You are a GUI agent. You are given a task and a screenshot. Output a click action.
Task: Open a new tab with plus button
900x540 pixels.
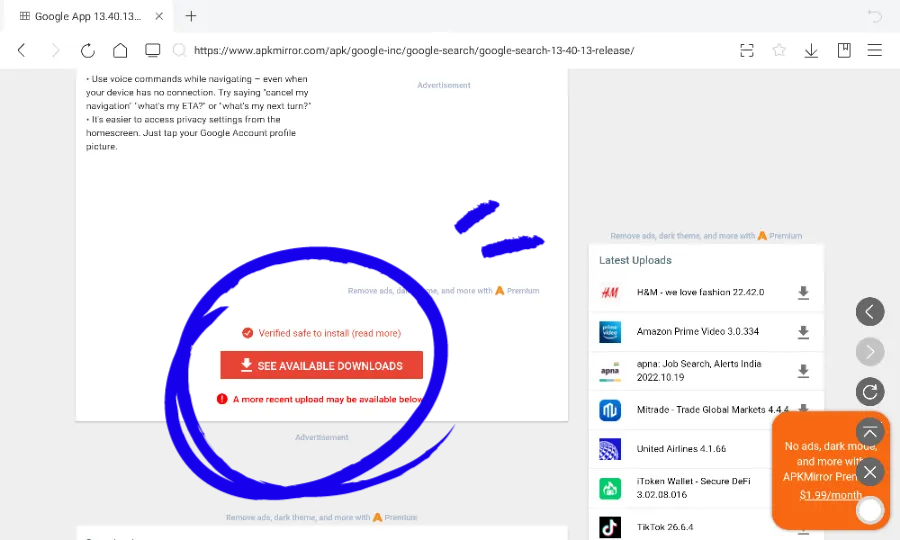click(191, 16)
